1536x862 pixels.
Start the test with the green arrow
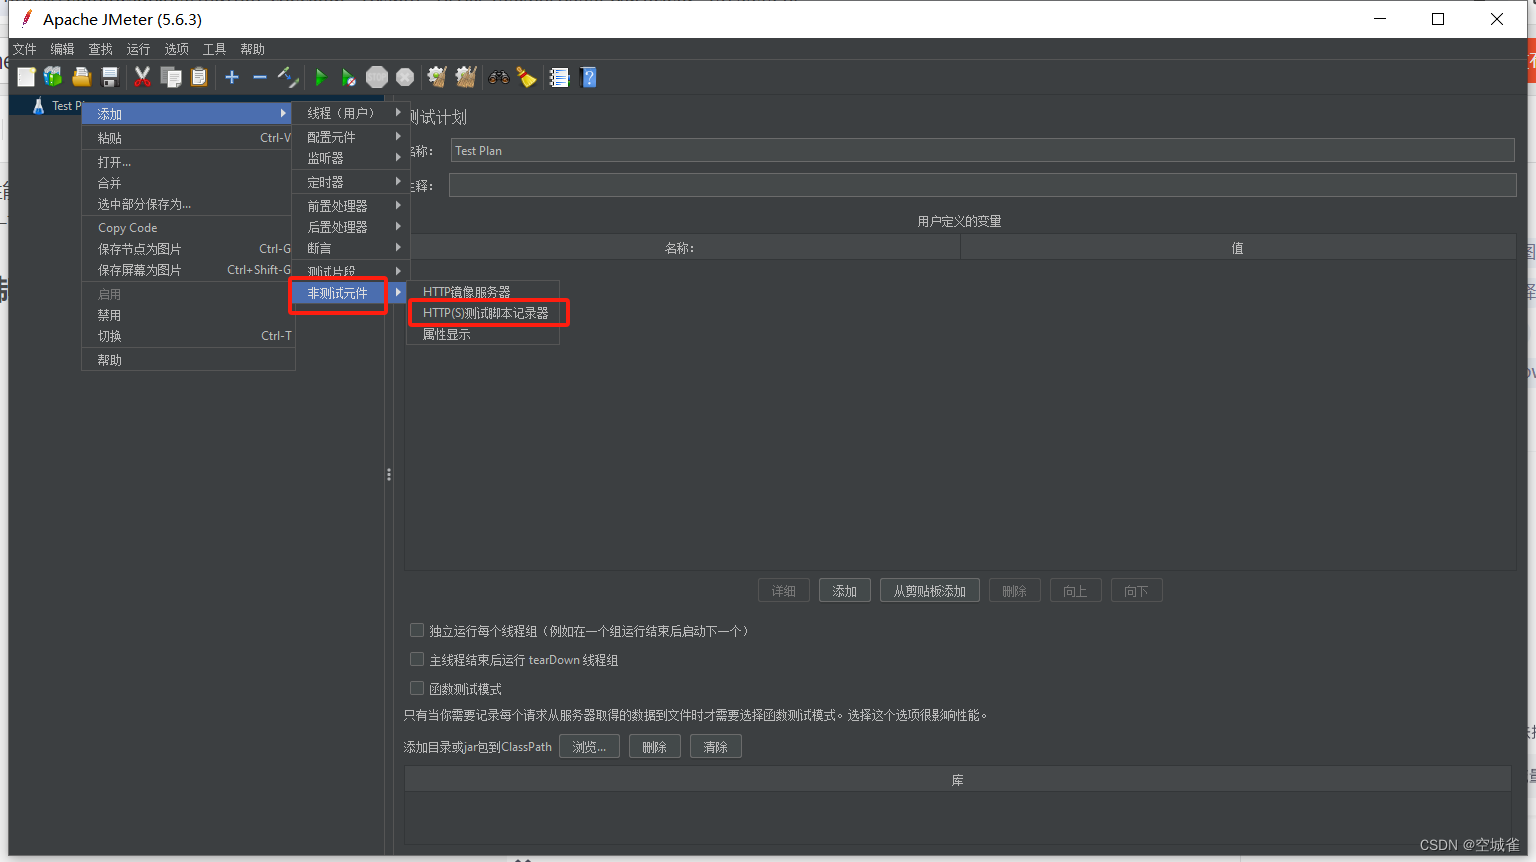tap(321, 77)
